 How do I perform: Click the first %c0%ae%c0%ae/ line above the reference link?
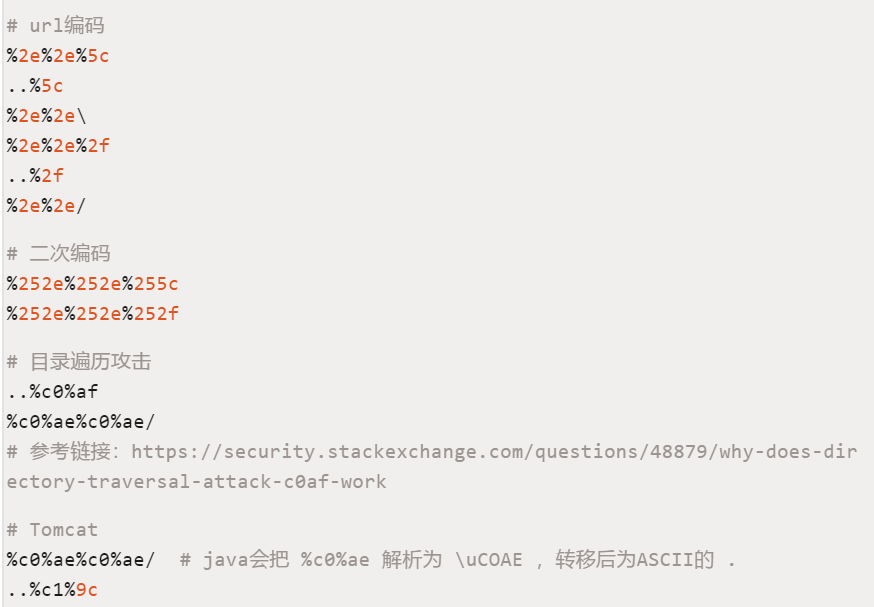click(81, 422)
